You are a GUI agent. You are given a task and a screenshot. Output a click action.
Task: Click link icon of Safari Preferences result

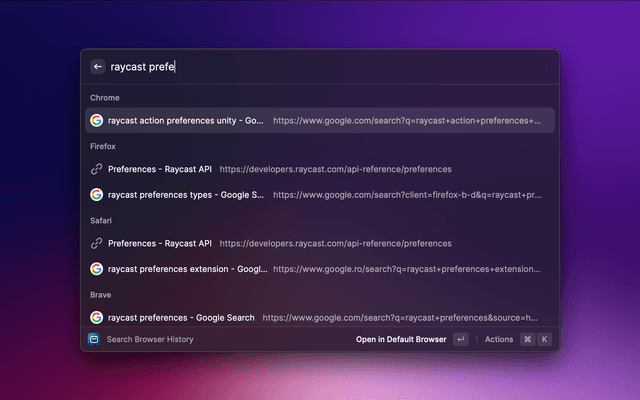97,243
